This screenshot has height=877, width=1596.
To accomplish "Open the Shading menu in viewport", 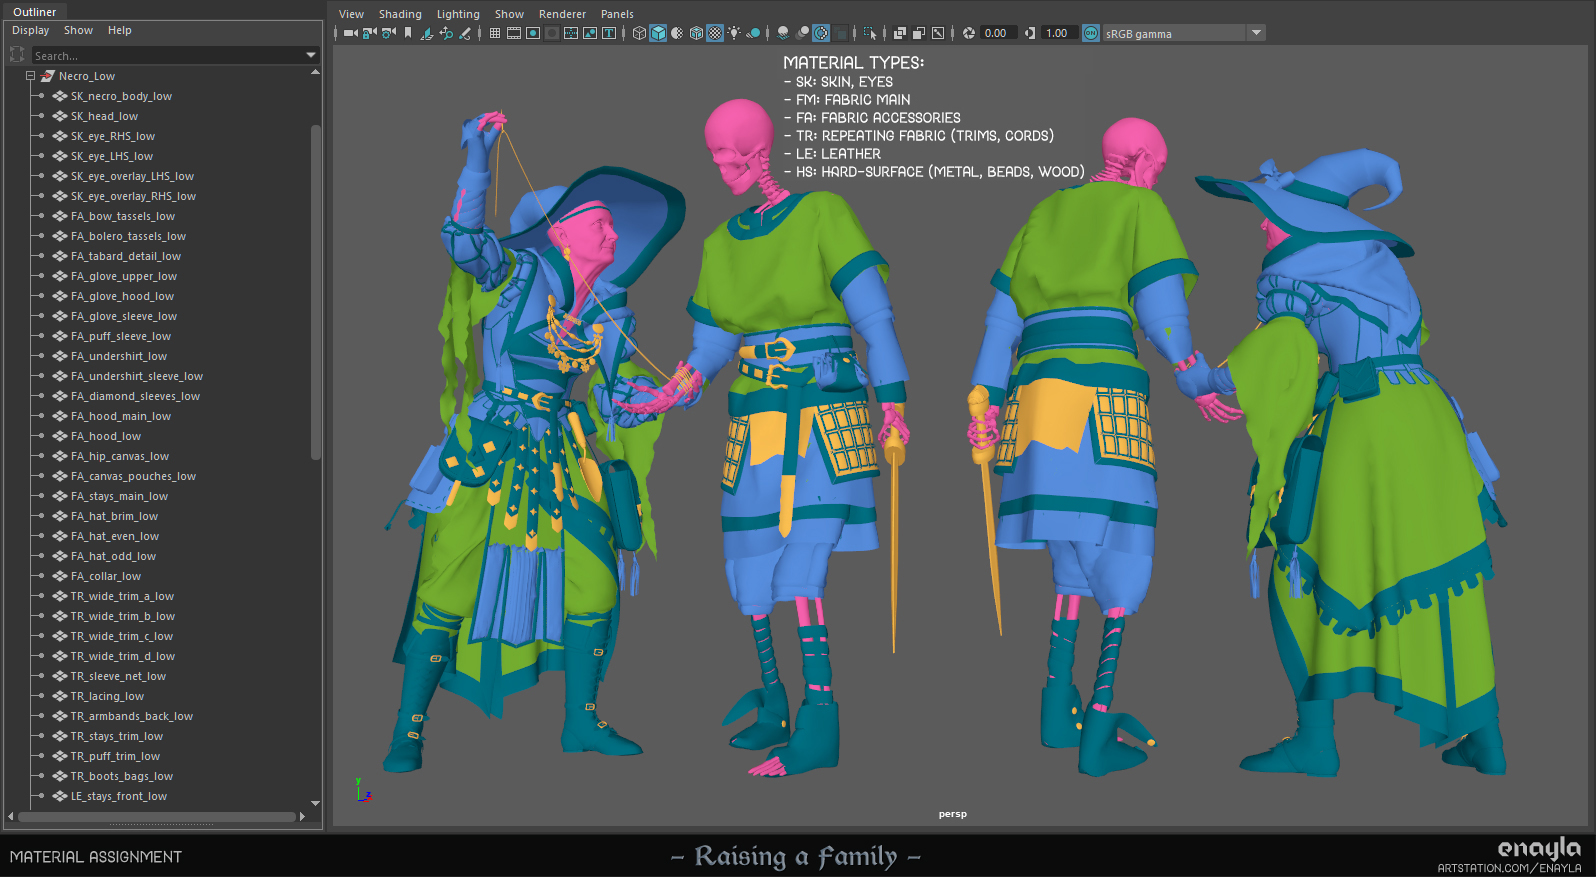I will coord(400,14).
